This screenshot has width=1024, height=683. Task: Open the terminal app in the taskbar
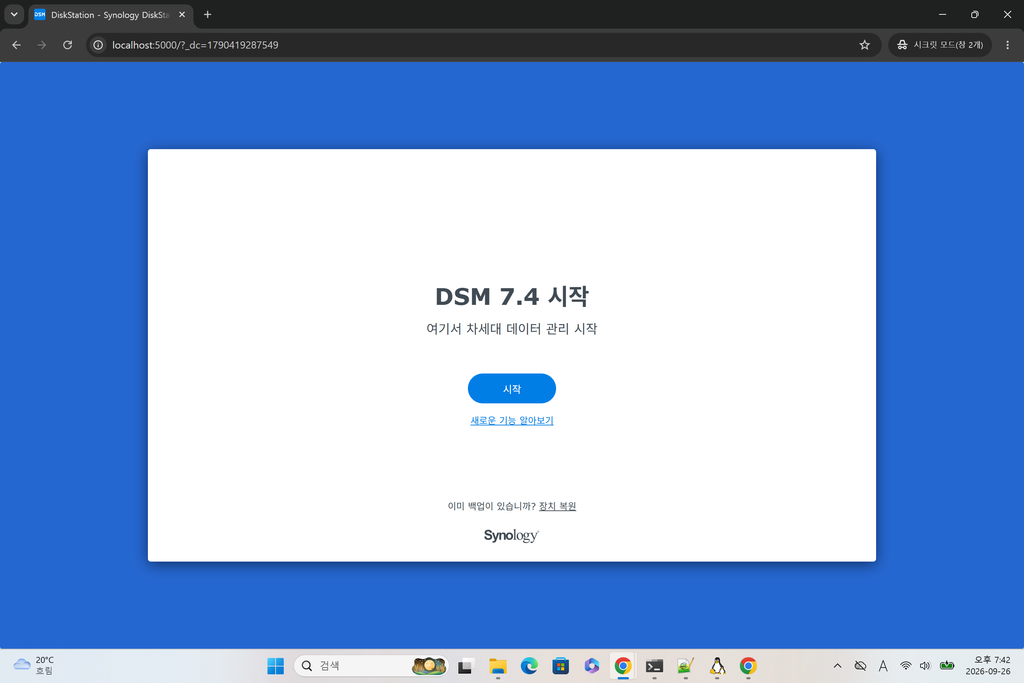tap(654, 665)
